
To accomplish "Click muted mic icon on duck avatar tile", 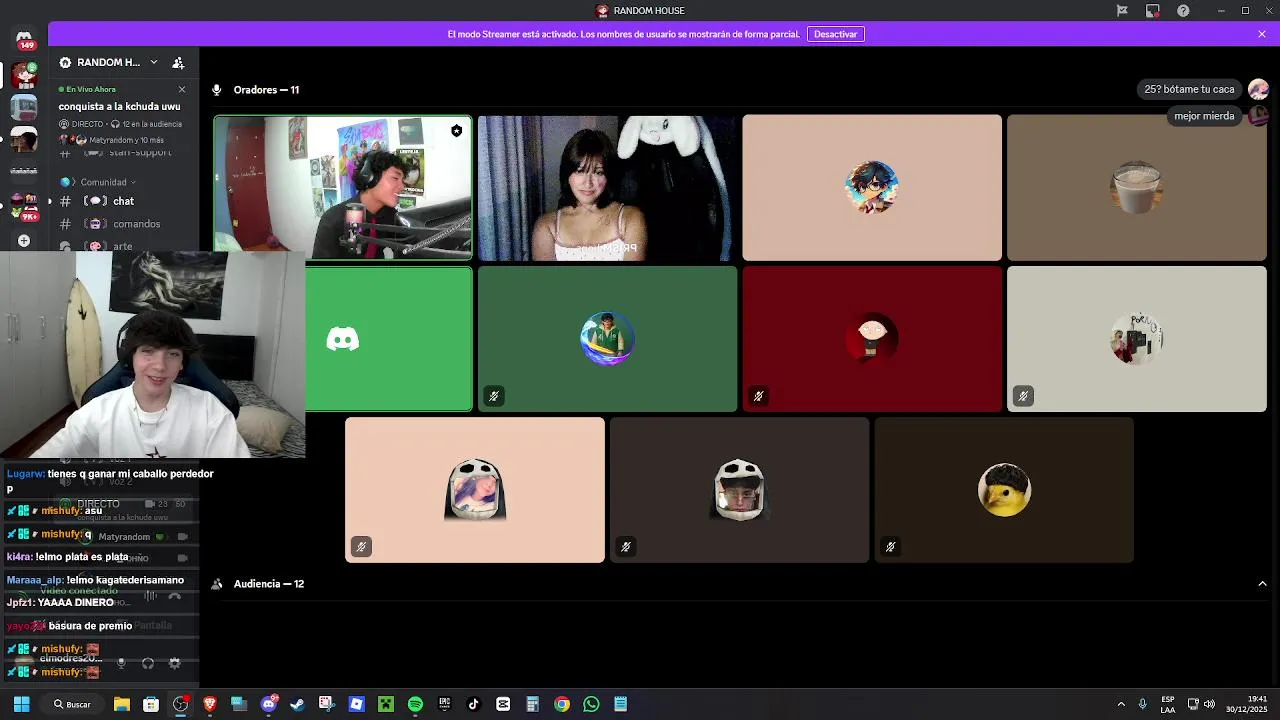I will pyautogui.click(x=890, y=546).
